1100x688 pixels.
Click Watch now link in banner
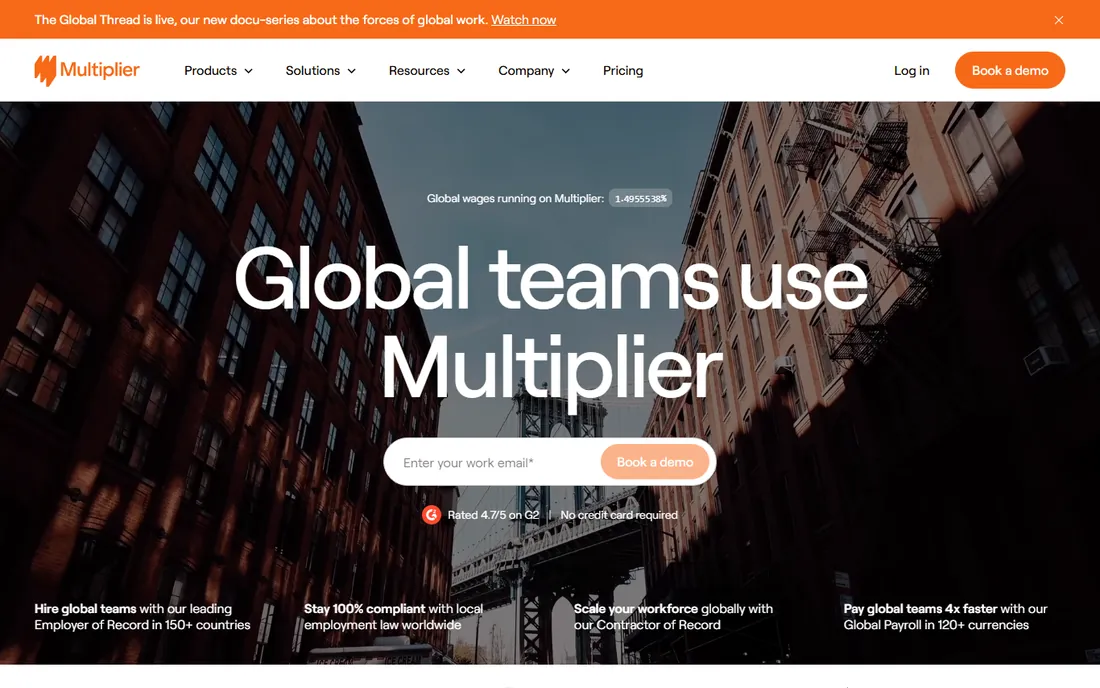(523, 20)
